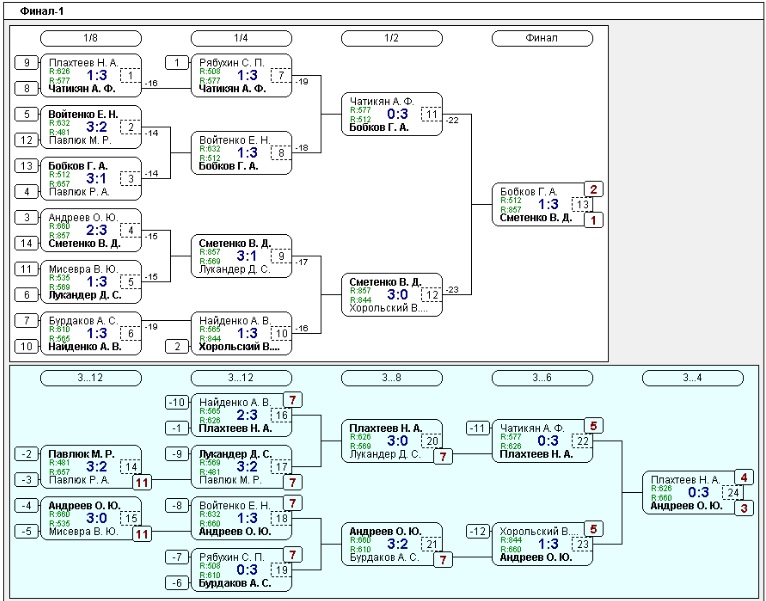The image size is (766, 601).
Task: Select the -10 loser slot box
Action: tap(177, 402)
